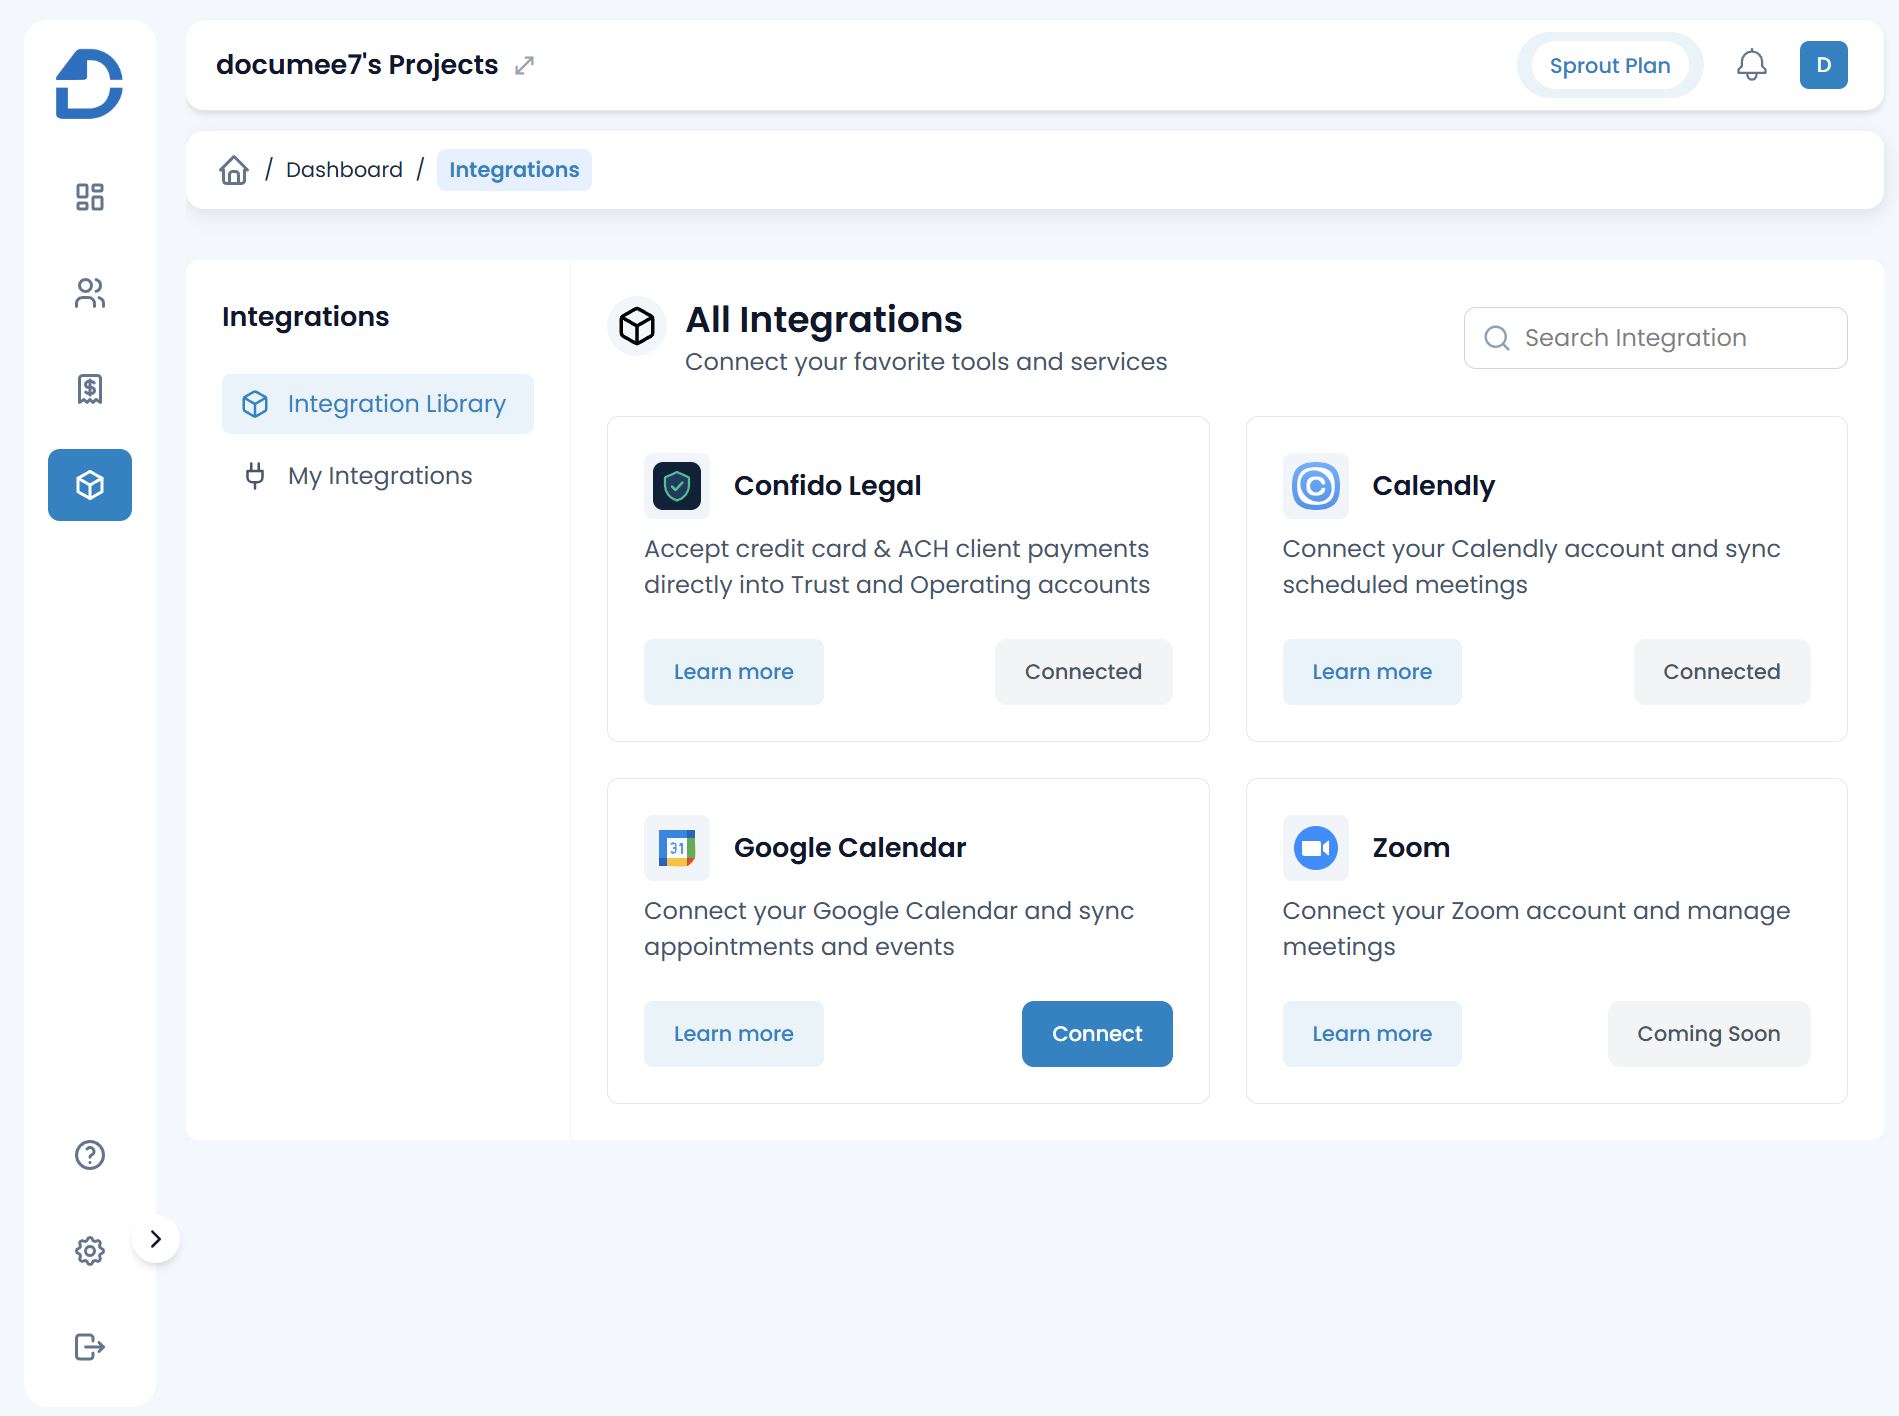Open the billing receipt icon in the sidebar
1899x1416 pixels.
pyautogui.click(x=90, y=389)
